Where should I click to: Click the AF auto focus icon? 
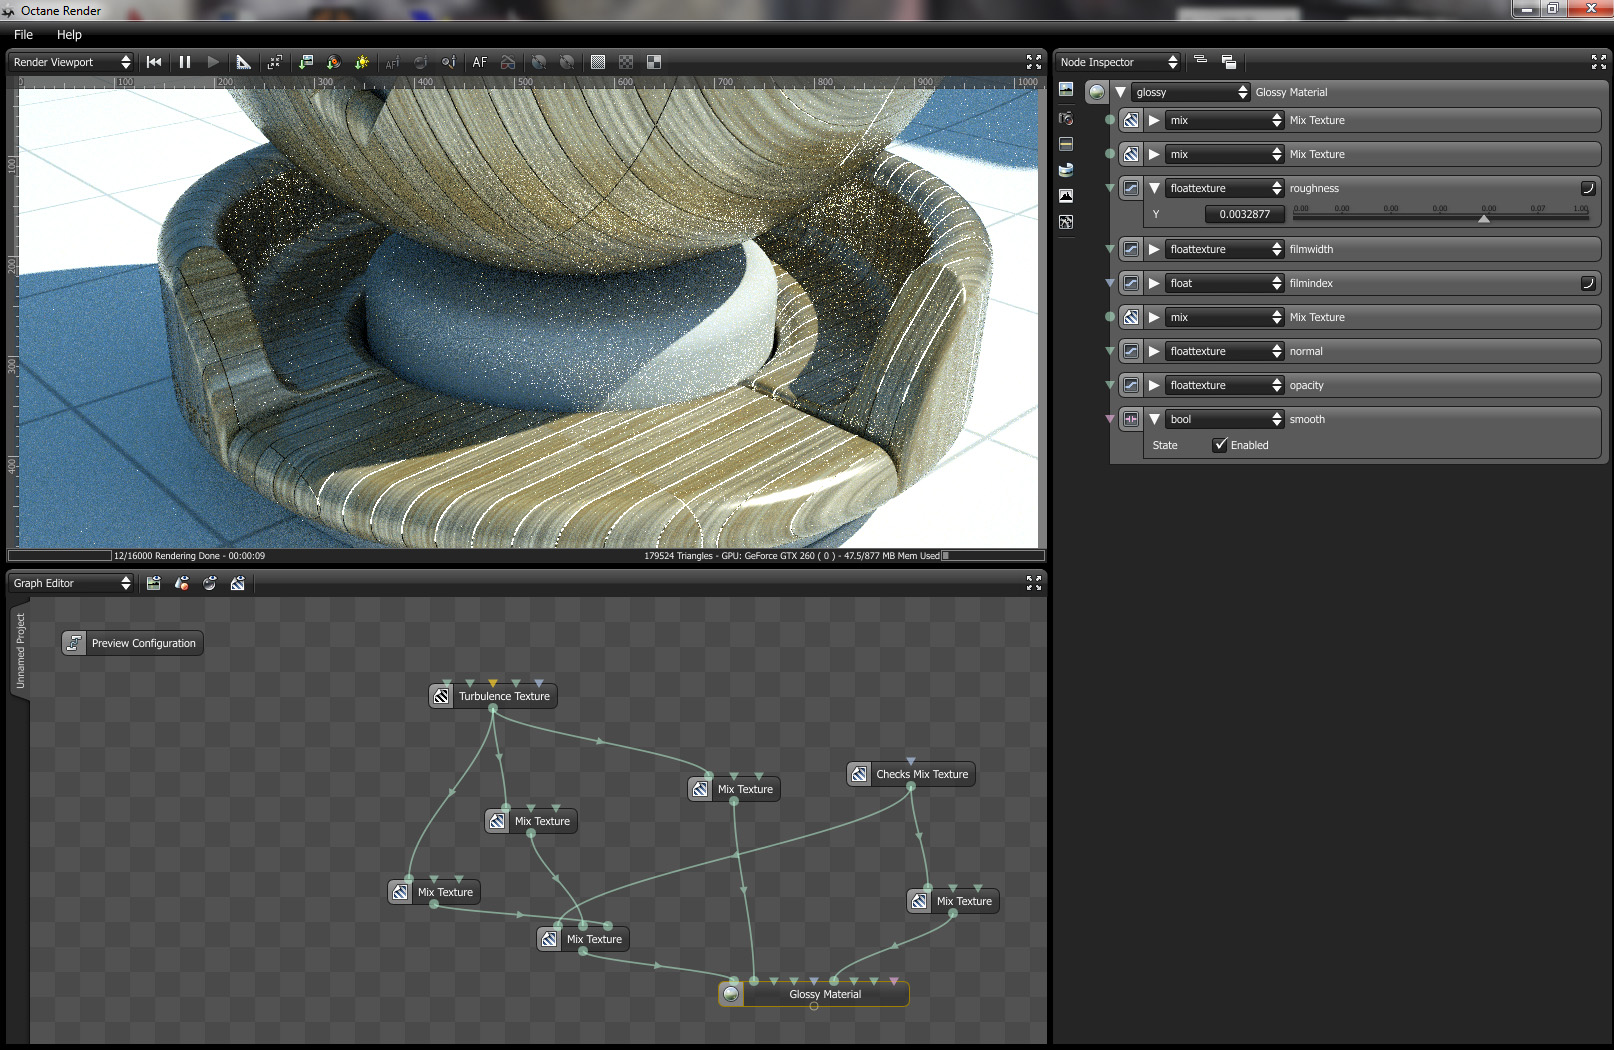(480, 62)
